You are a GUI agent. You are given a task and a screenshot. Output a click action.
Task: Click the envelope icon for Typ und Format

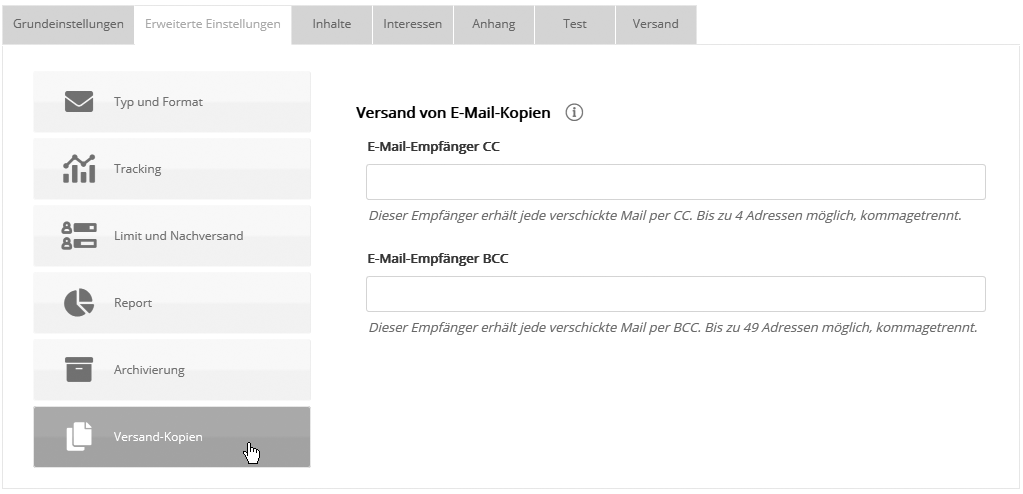coord(79,102)
